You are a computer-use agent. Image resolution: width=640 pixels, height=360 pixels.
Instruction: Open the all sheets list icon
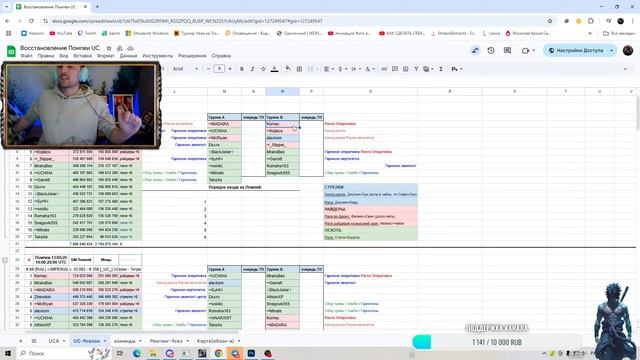[34, 341]
